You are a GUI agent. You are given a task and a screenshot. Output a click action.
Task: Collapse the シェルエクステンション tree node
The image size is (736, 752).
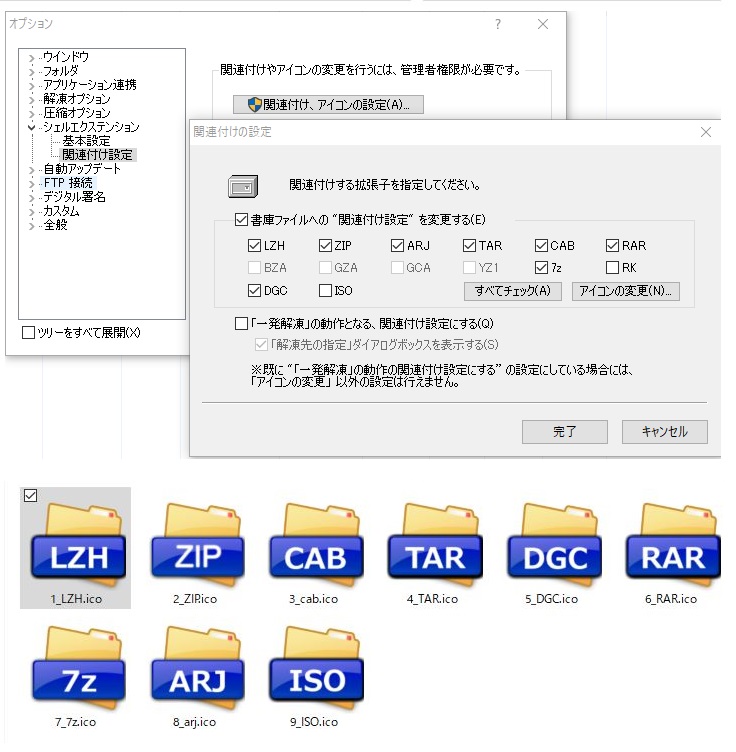(x=31, y=128)
